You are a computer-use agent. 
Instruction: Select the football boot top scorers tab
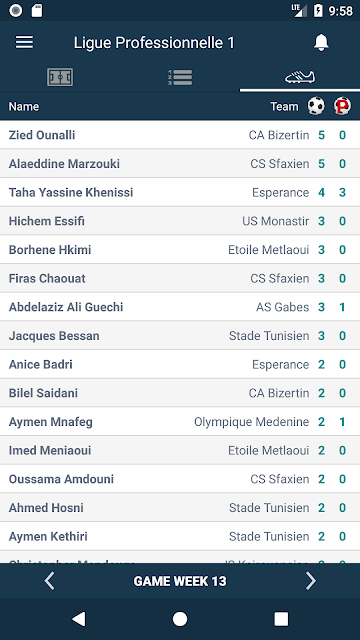coord(300,77)
